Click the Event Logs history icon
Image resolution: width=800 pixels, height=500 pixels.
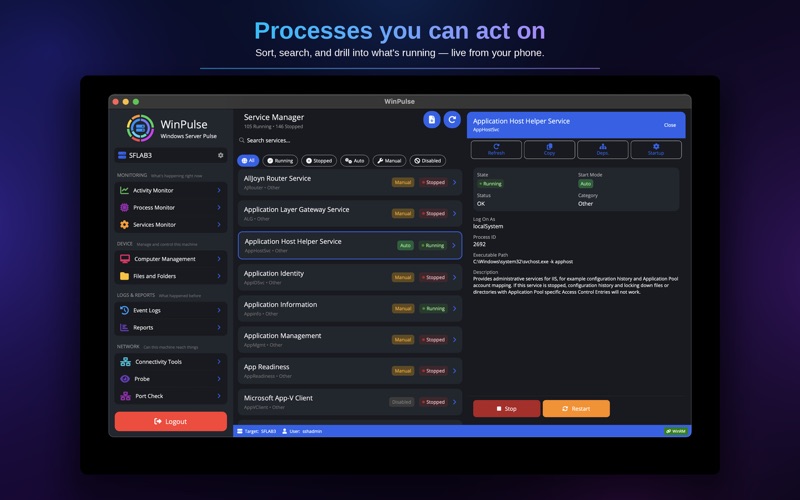[x=124, y=310]
